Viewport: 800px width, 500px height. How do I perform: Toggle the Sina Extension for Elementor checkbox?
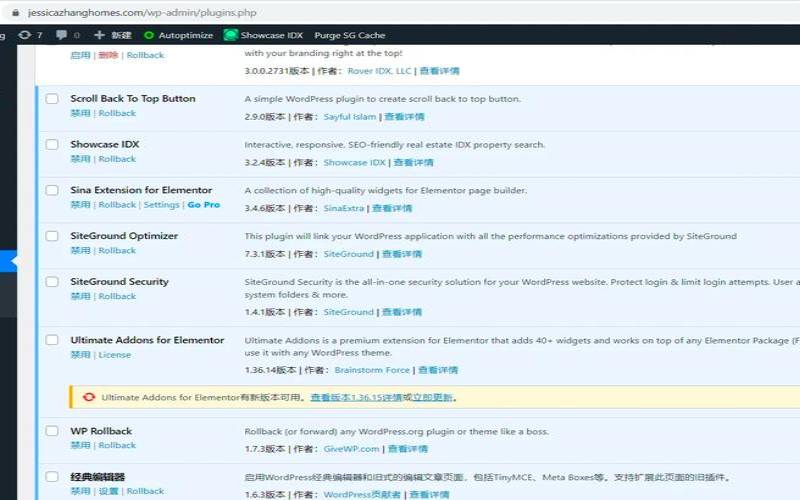click(52, 190)
